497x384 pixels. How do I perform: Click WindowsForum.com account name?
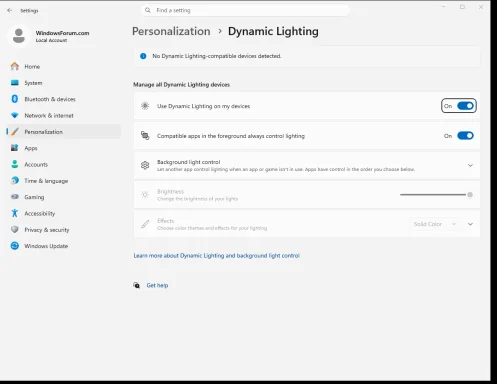(62, 33)
